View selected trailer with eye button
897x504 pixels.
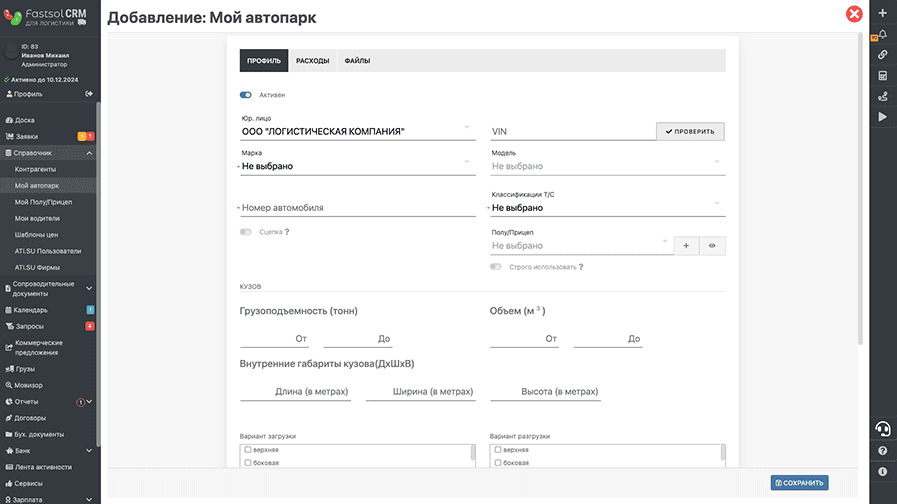pyautogui.click(x=712, y=246)
